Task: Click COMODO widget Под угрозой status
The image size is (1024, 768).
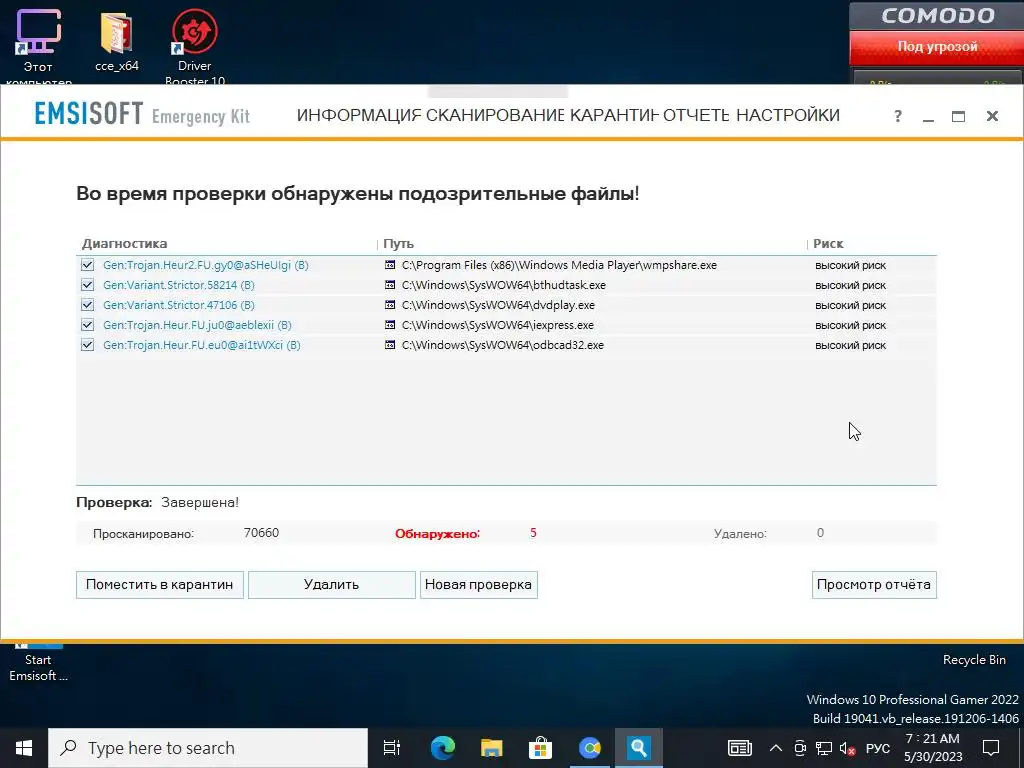Action: tap(936, 46)
